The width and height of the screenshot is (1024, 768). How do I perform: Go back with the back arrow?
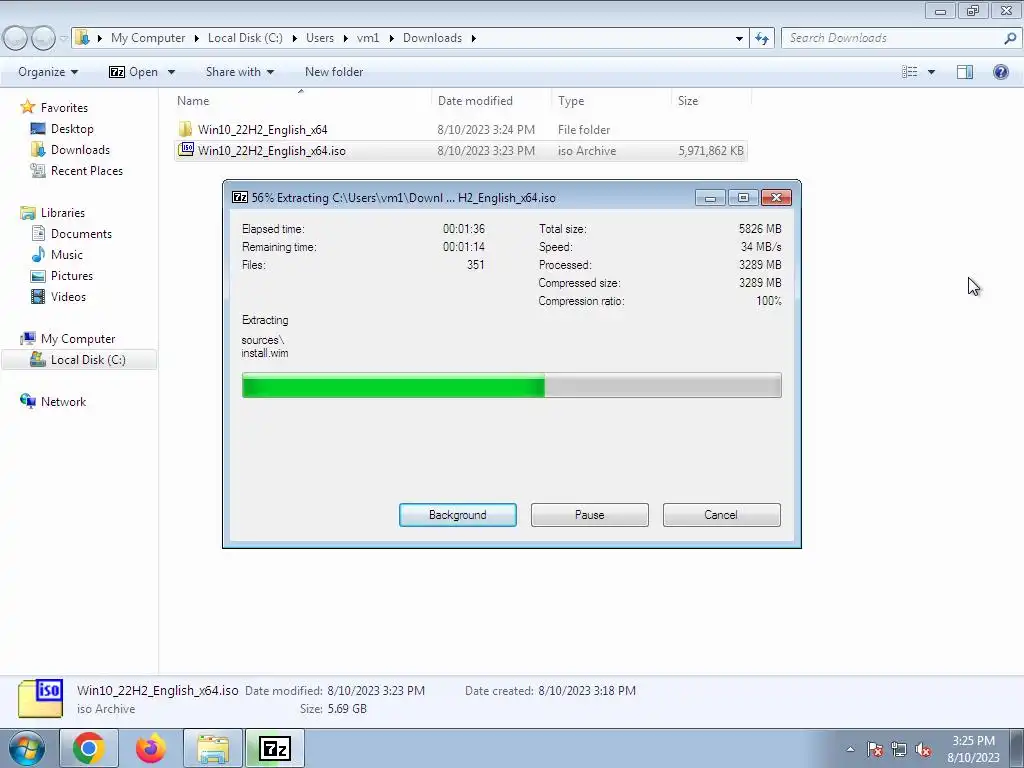point(16,38)
